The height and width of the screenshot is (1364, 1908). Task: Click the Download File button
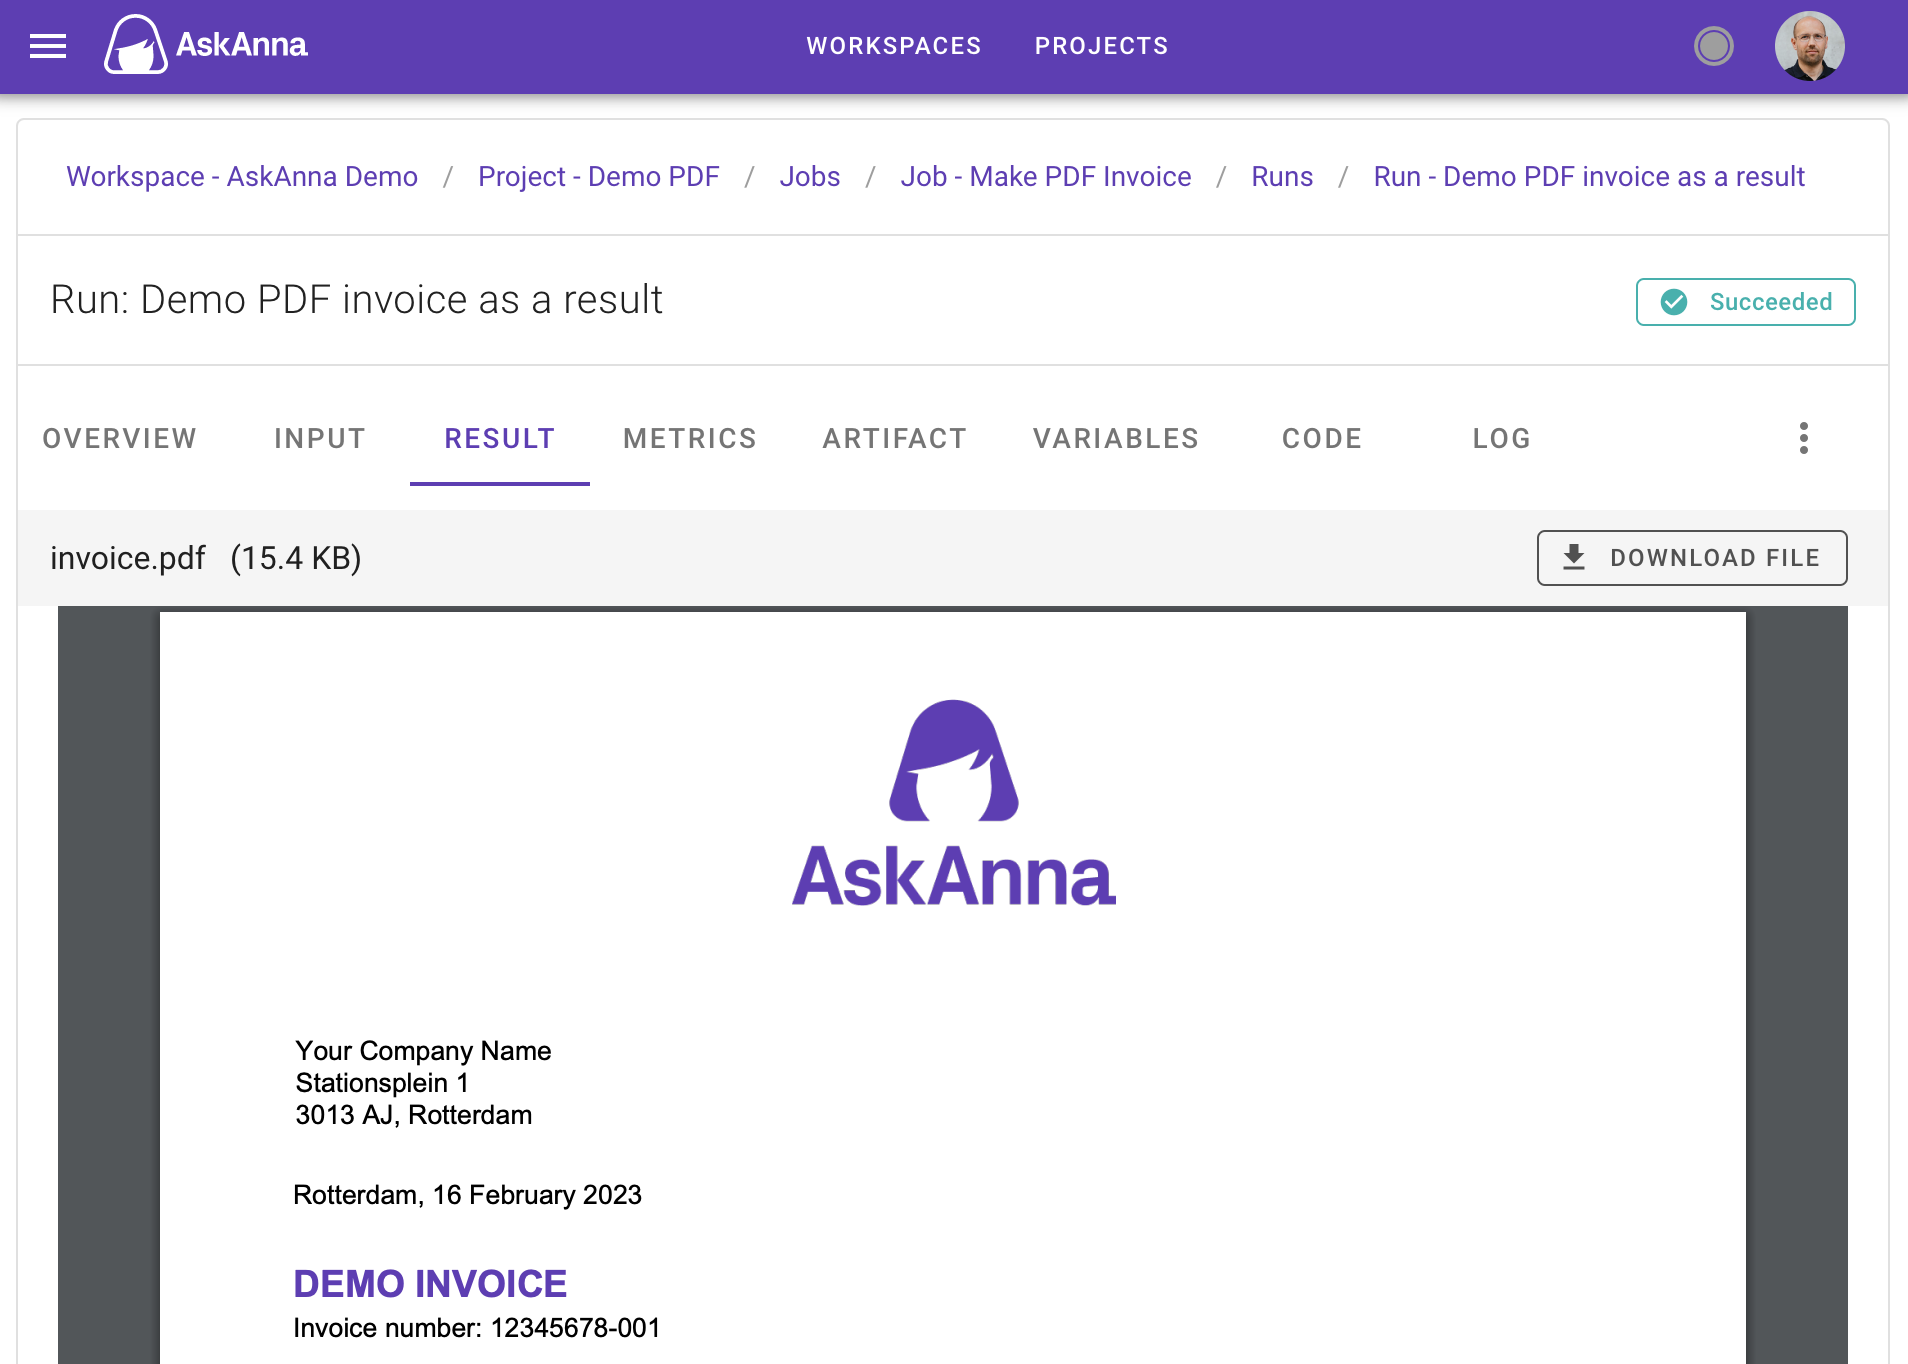(x=1692, y=557)
